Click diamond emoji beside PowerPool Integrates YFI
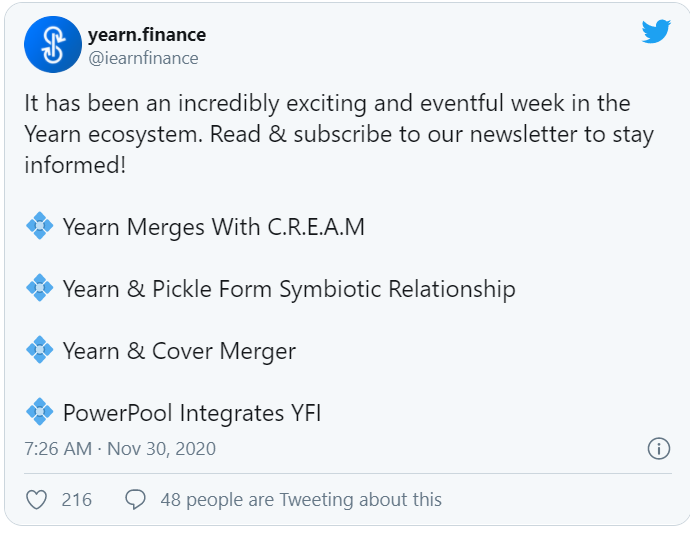This screenshot has width=690, height=533. point(39,412)
